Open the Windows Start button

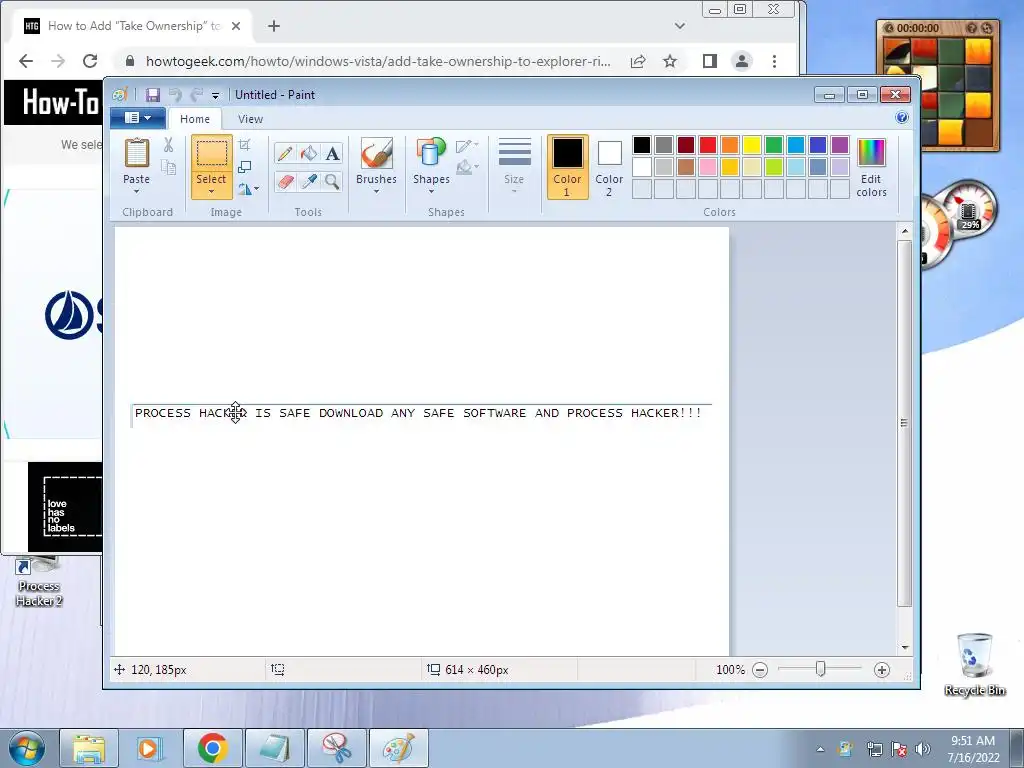tap(26, 748)
